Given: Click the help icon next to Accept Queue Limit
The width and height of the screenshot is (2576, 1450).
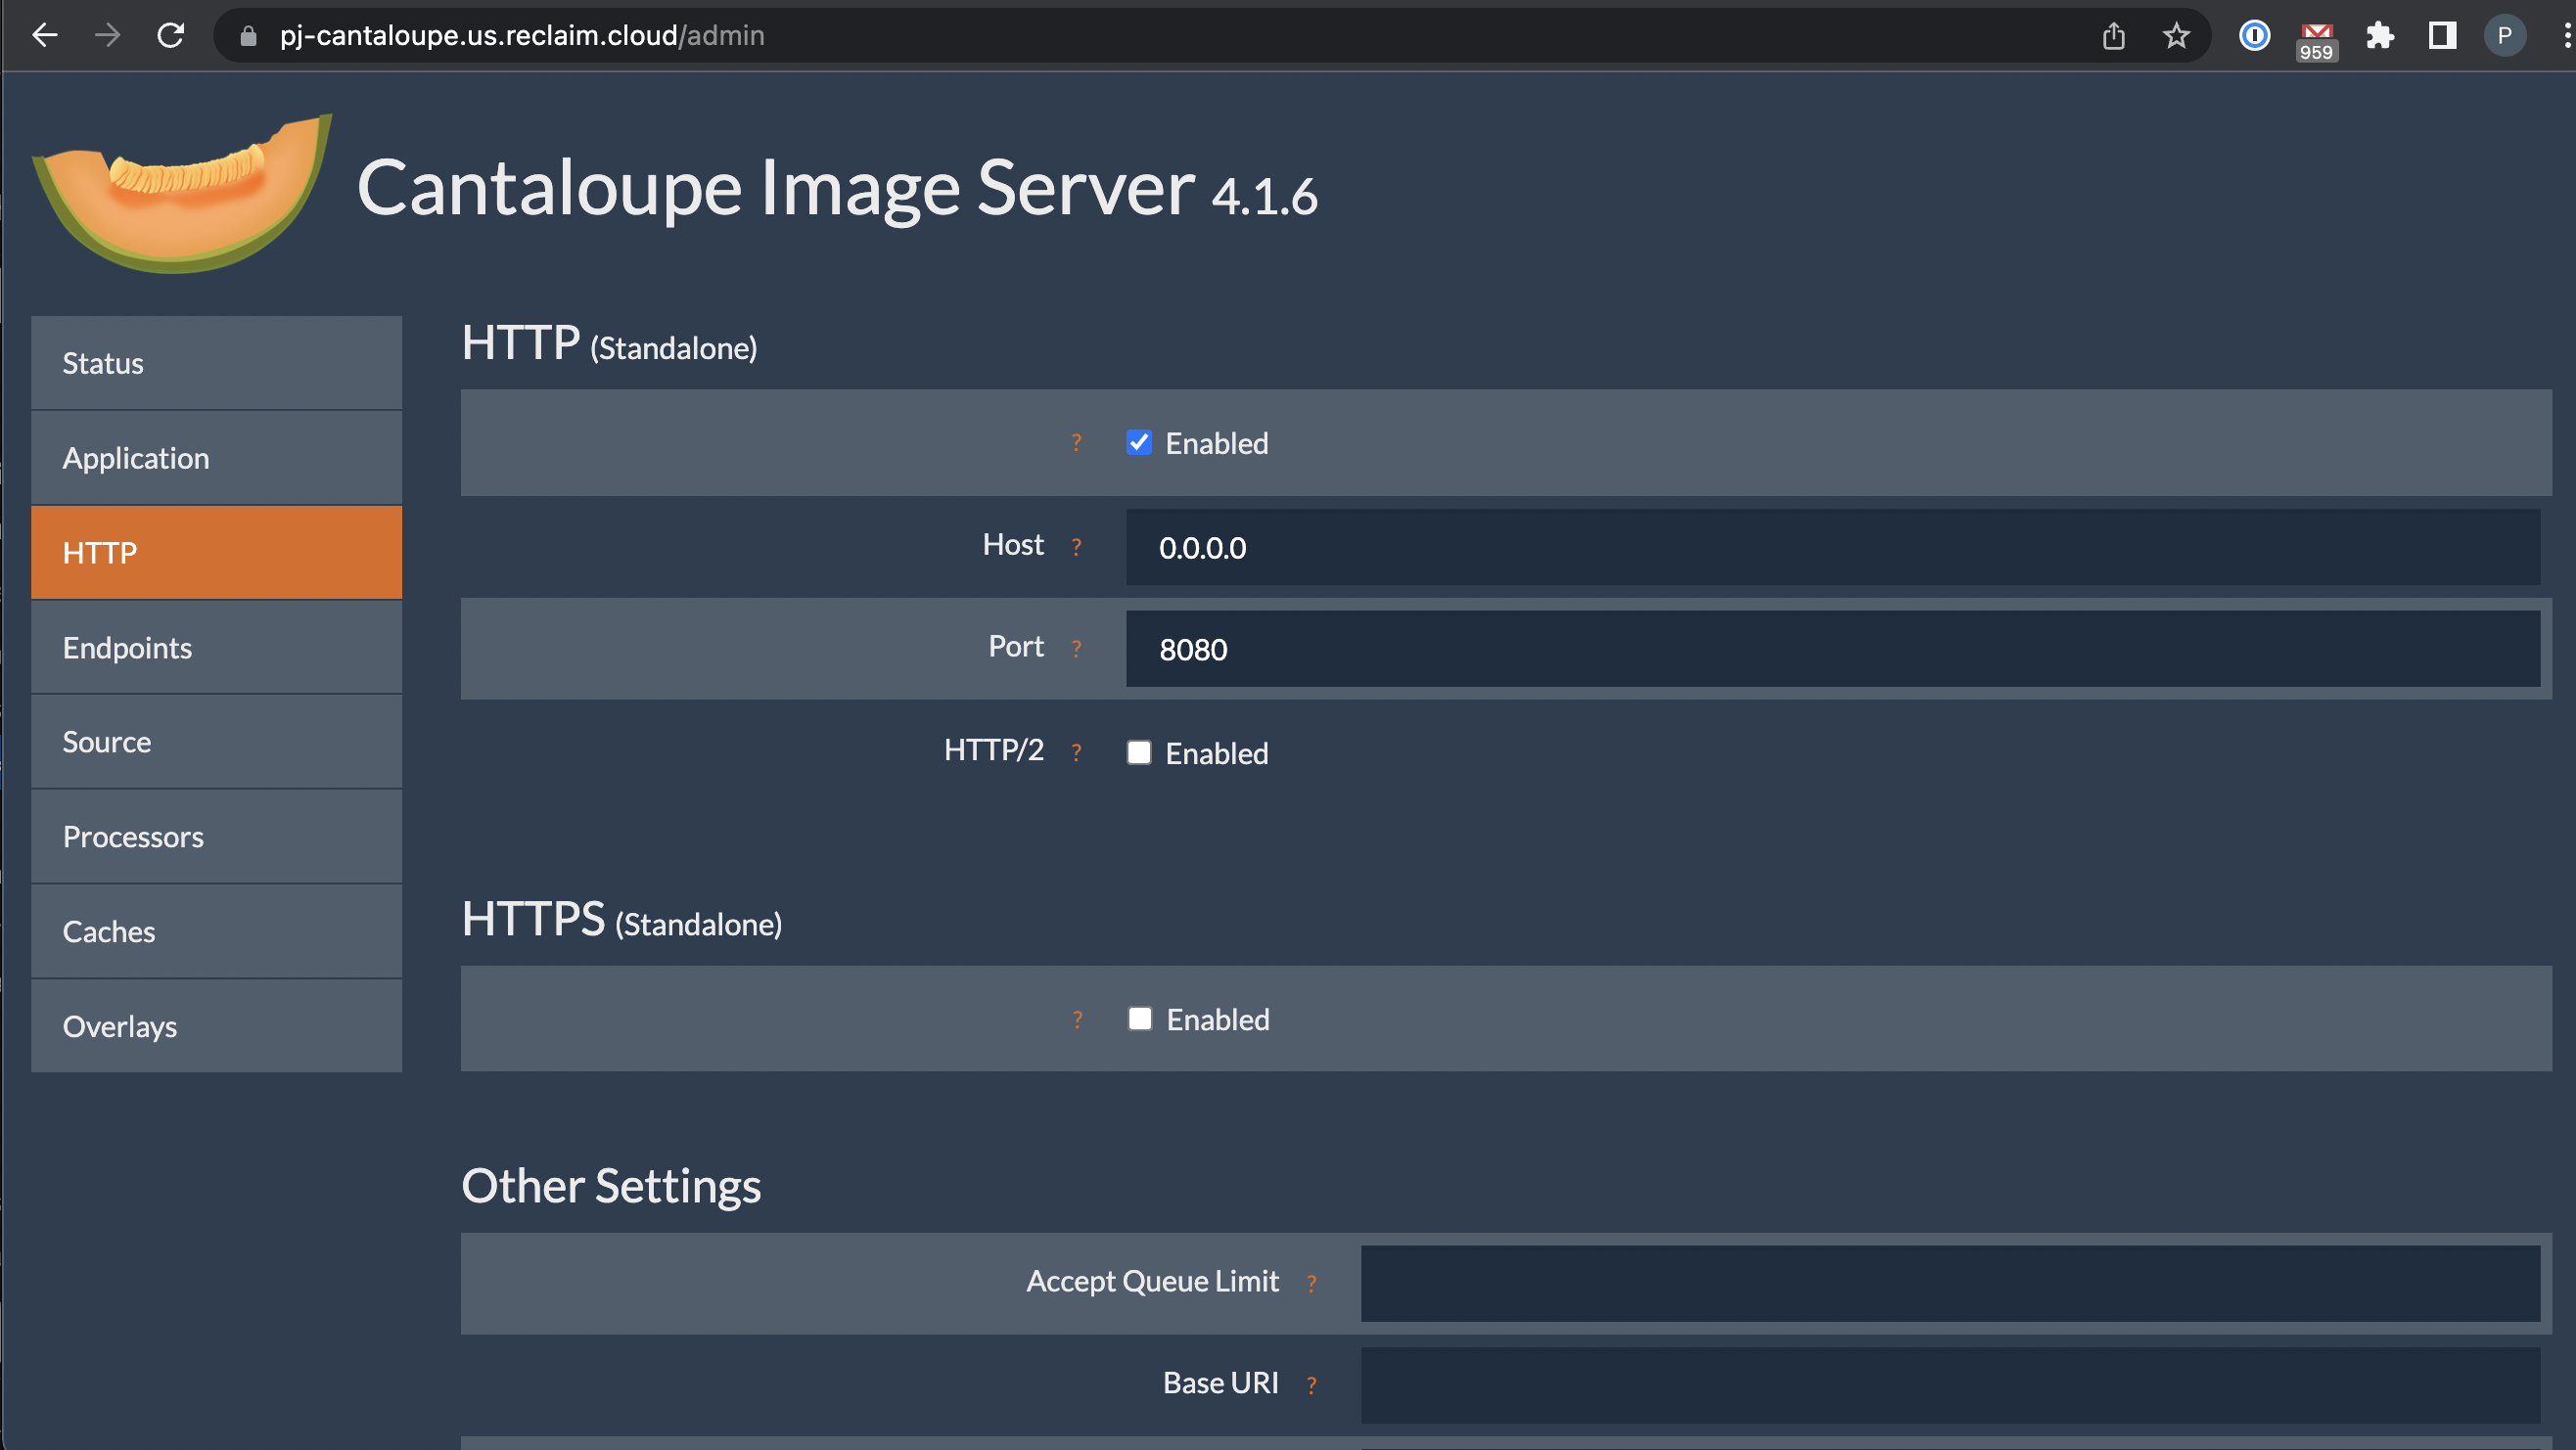Looking at the screenshot, I should coord(1311,1283).
